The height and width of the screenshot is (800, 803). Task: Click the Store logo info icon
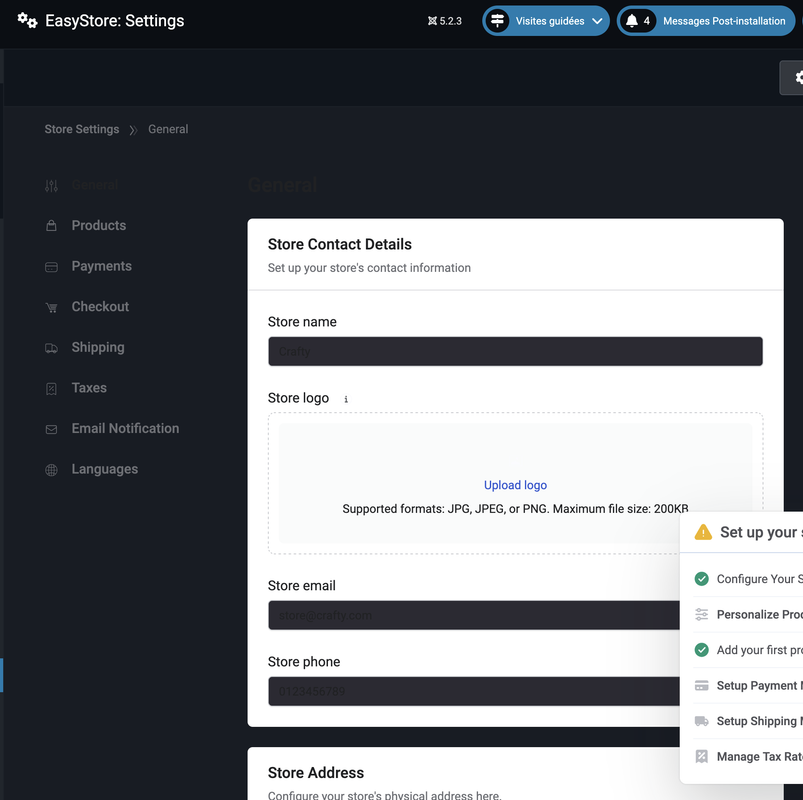coord(346,399)
